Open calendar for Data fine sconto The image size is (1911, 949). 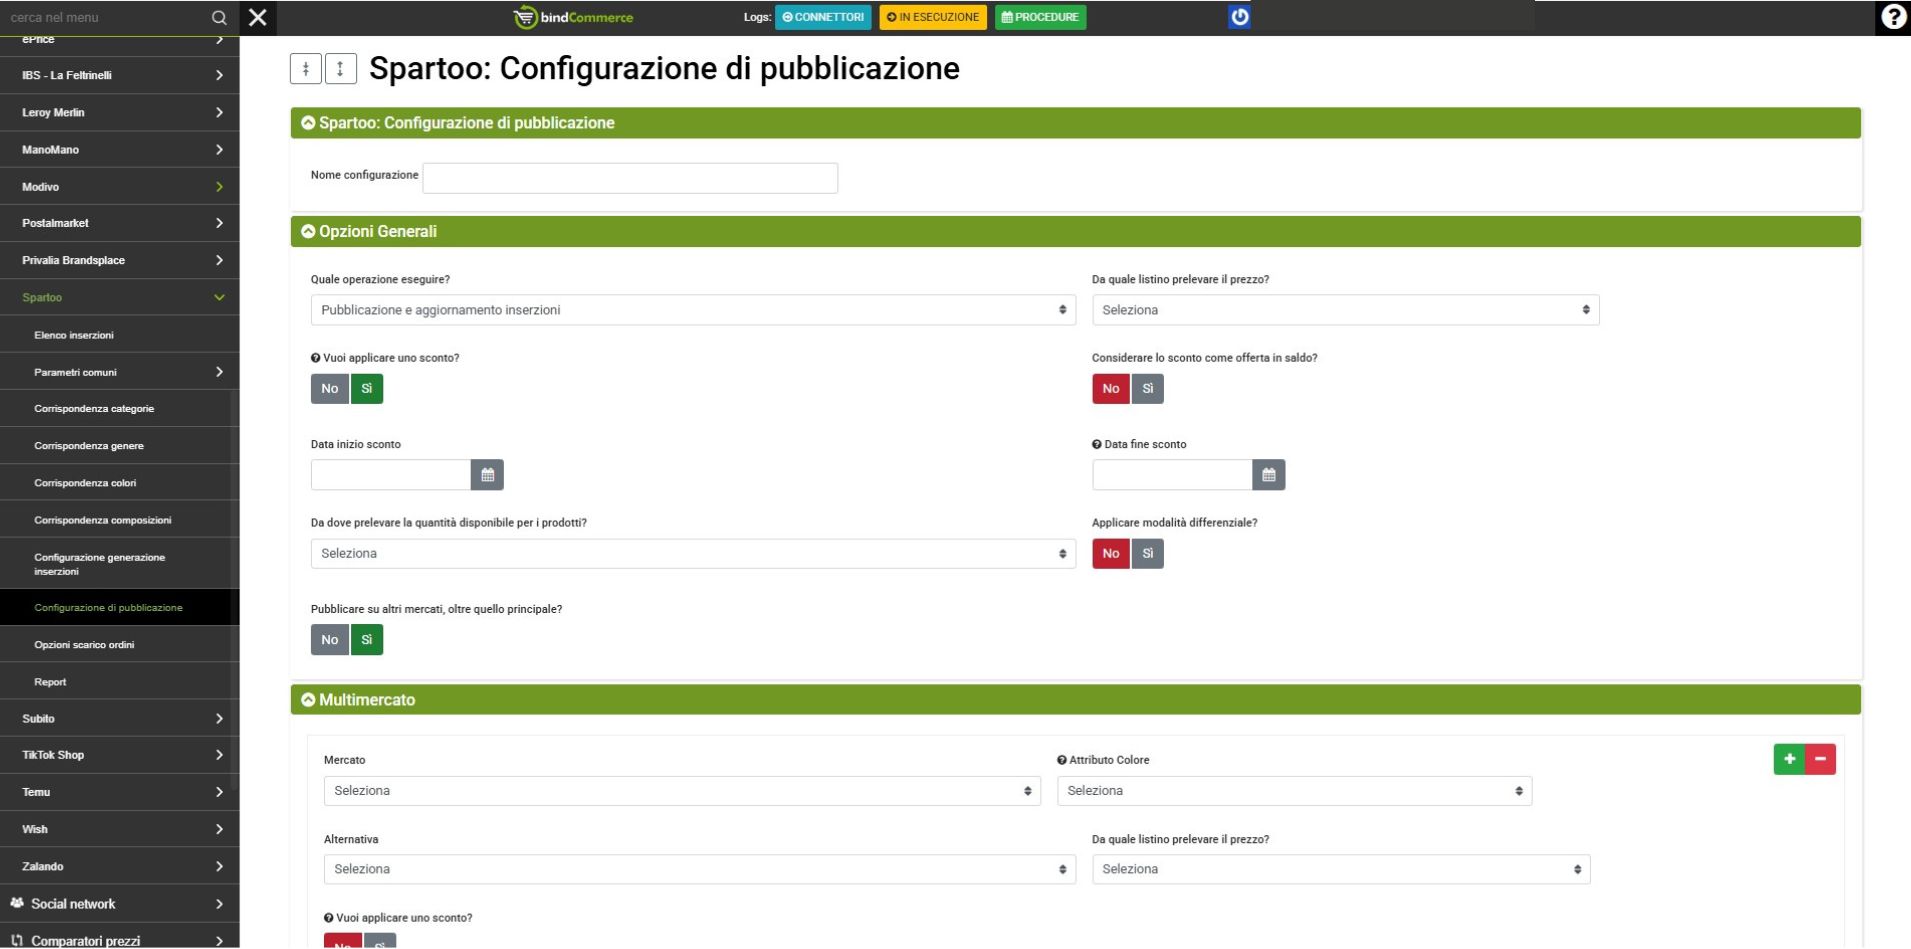point(1268,475)
